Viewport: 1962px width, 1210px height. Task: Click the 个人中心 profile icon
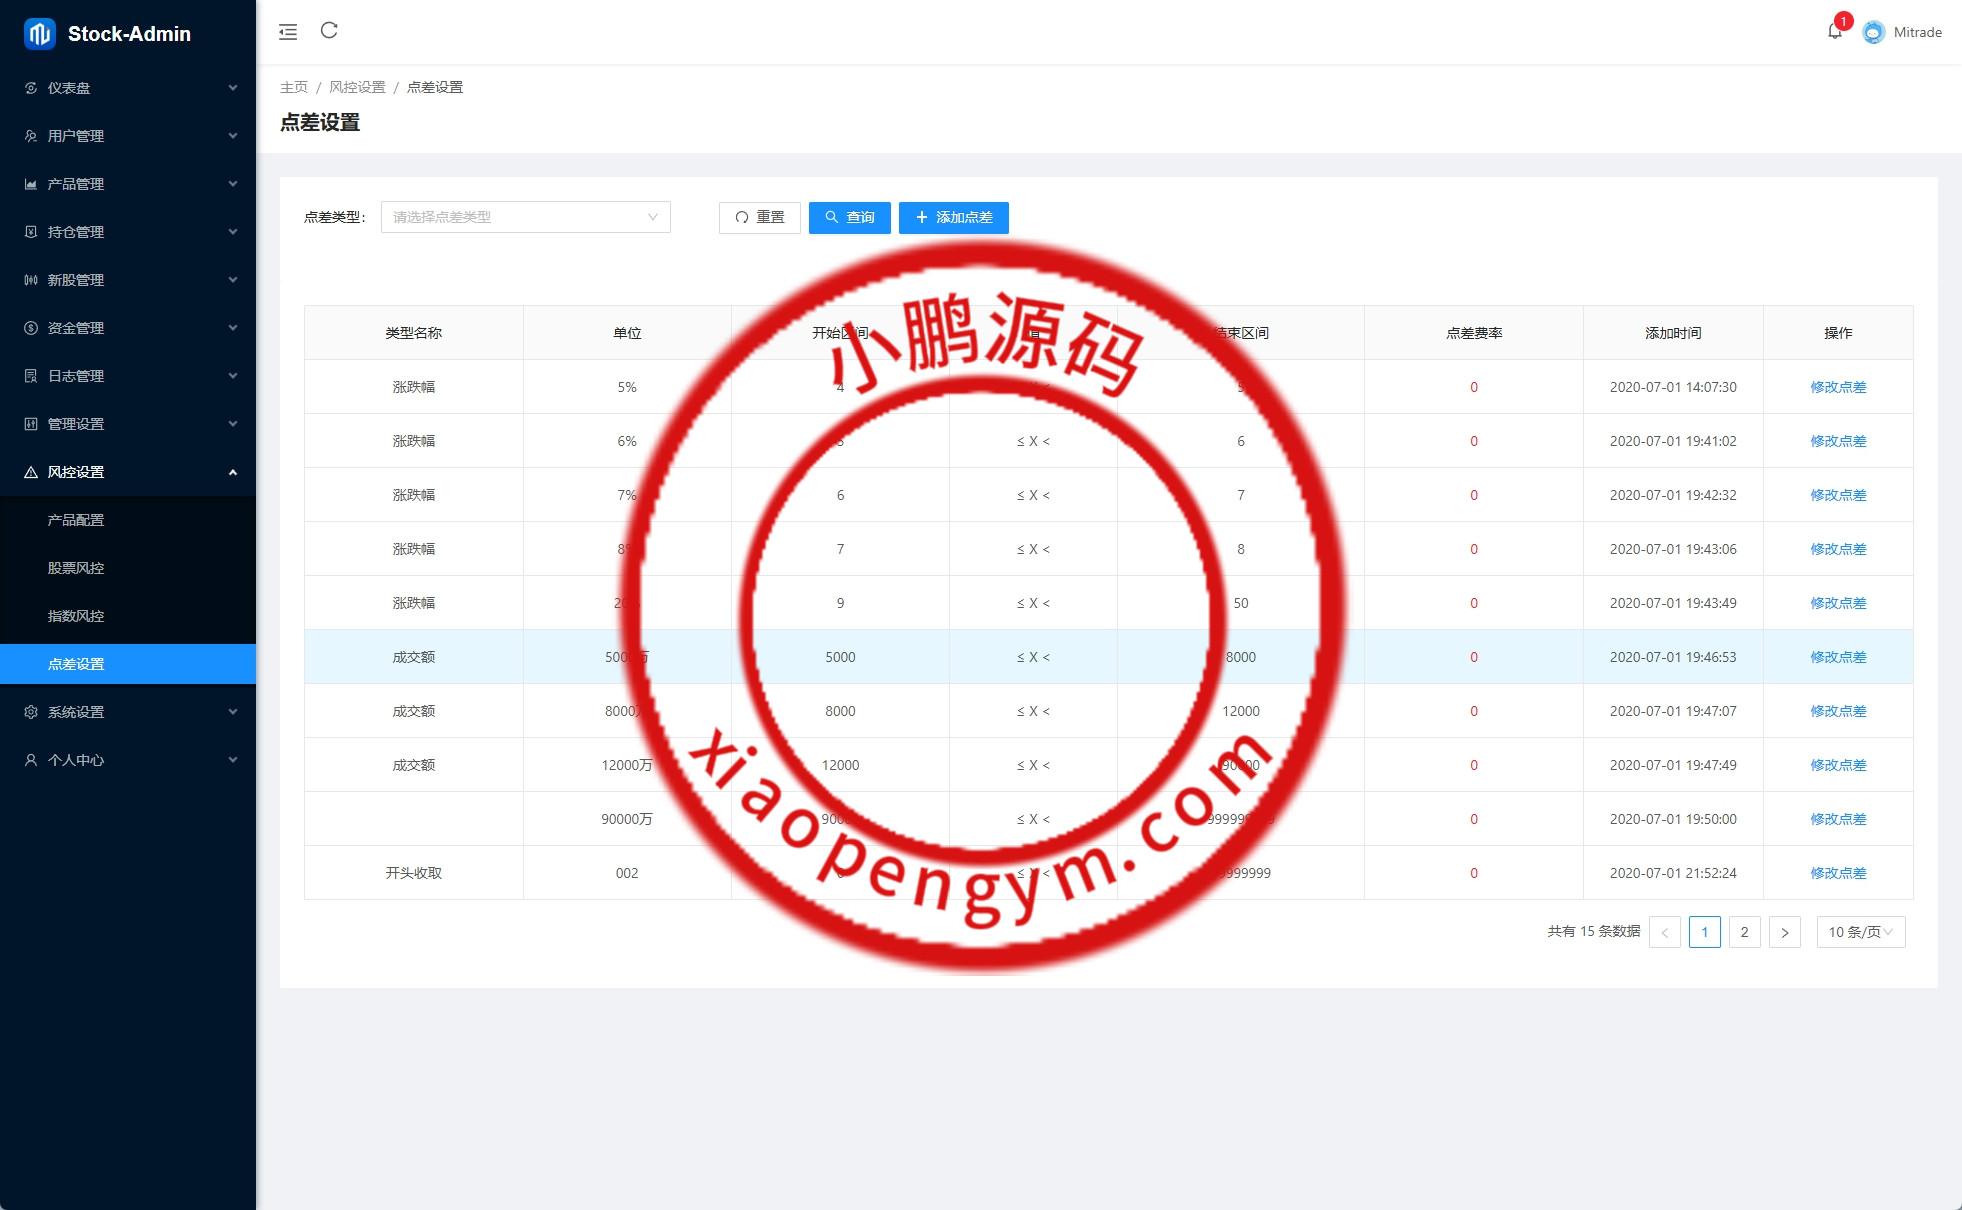tap(29, 760)
